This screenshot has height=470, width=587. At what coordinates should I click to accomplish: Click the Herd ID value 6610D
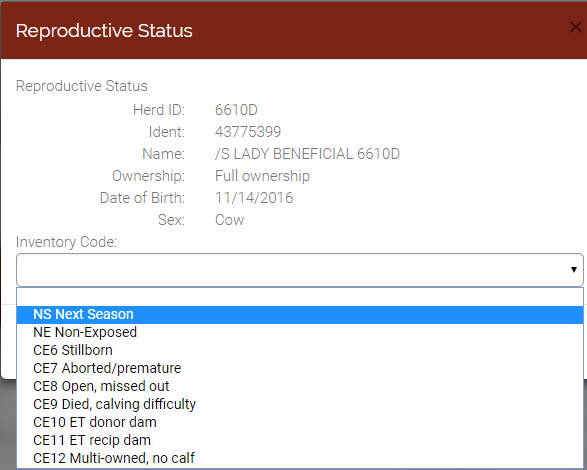tap(236, 110)
